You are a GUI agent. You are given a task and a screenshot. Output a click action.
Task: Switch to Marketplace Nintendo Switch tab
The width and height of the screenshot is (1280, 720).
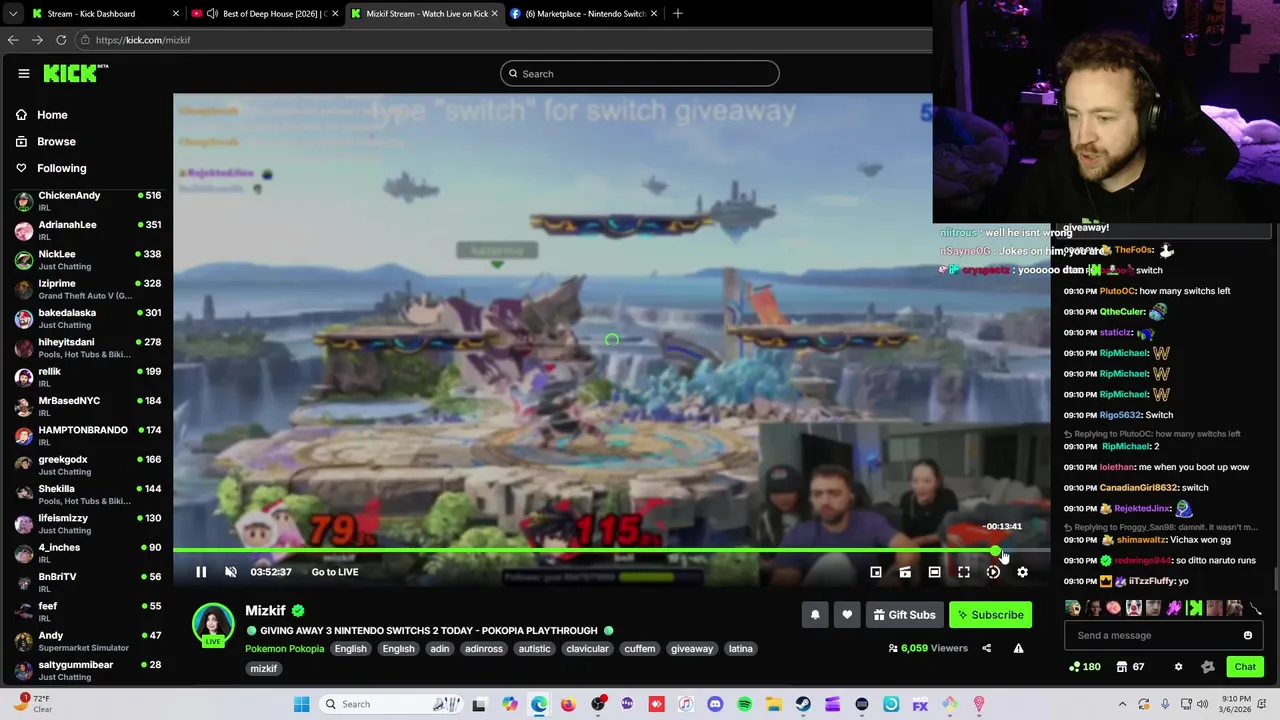click(x=584, y=14)
